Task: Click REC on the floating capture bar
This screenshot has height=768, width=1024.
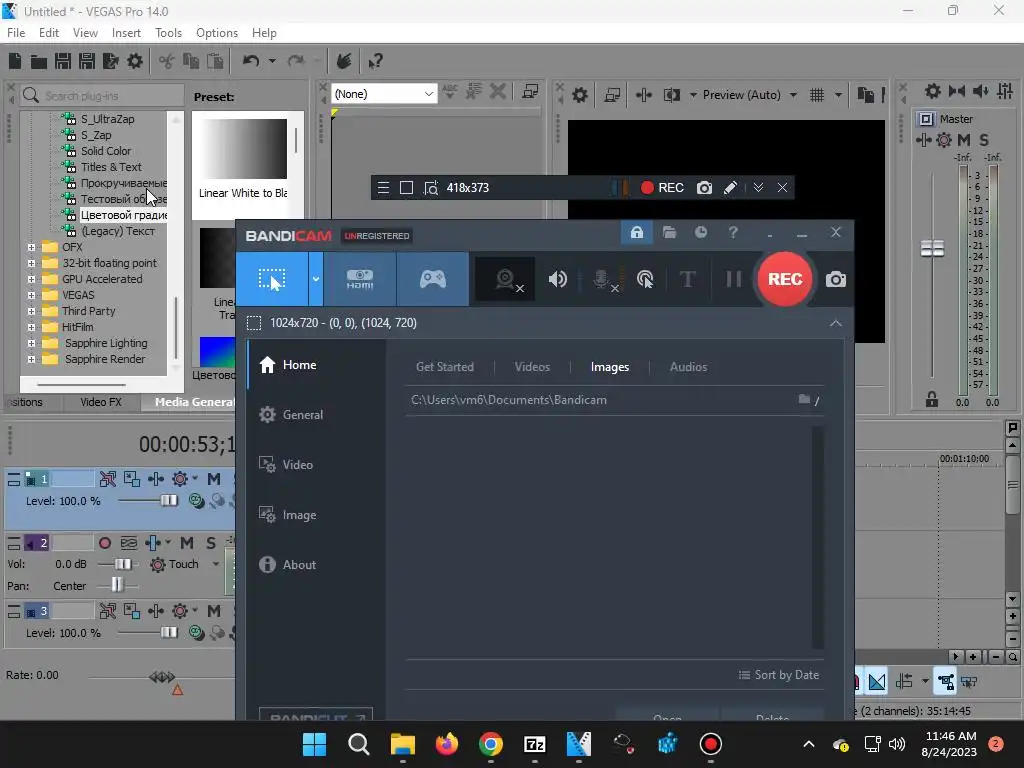Action: [662, 188]
